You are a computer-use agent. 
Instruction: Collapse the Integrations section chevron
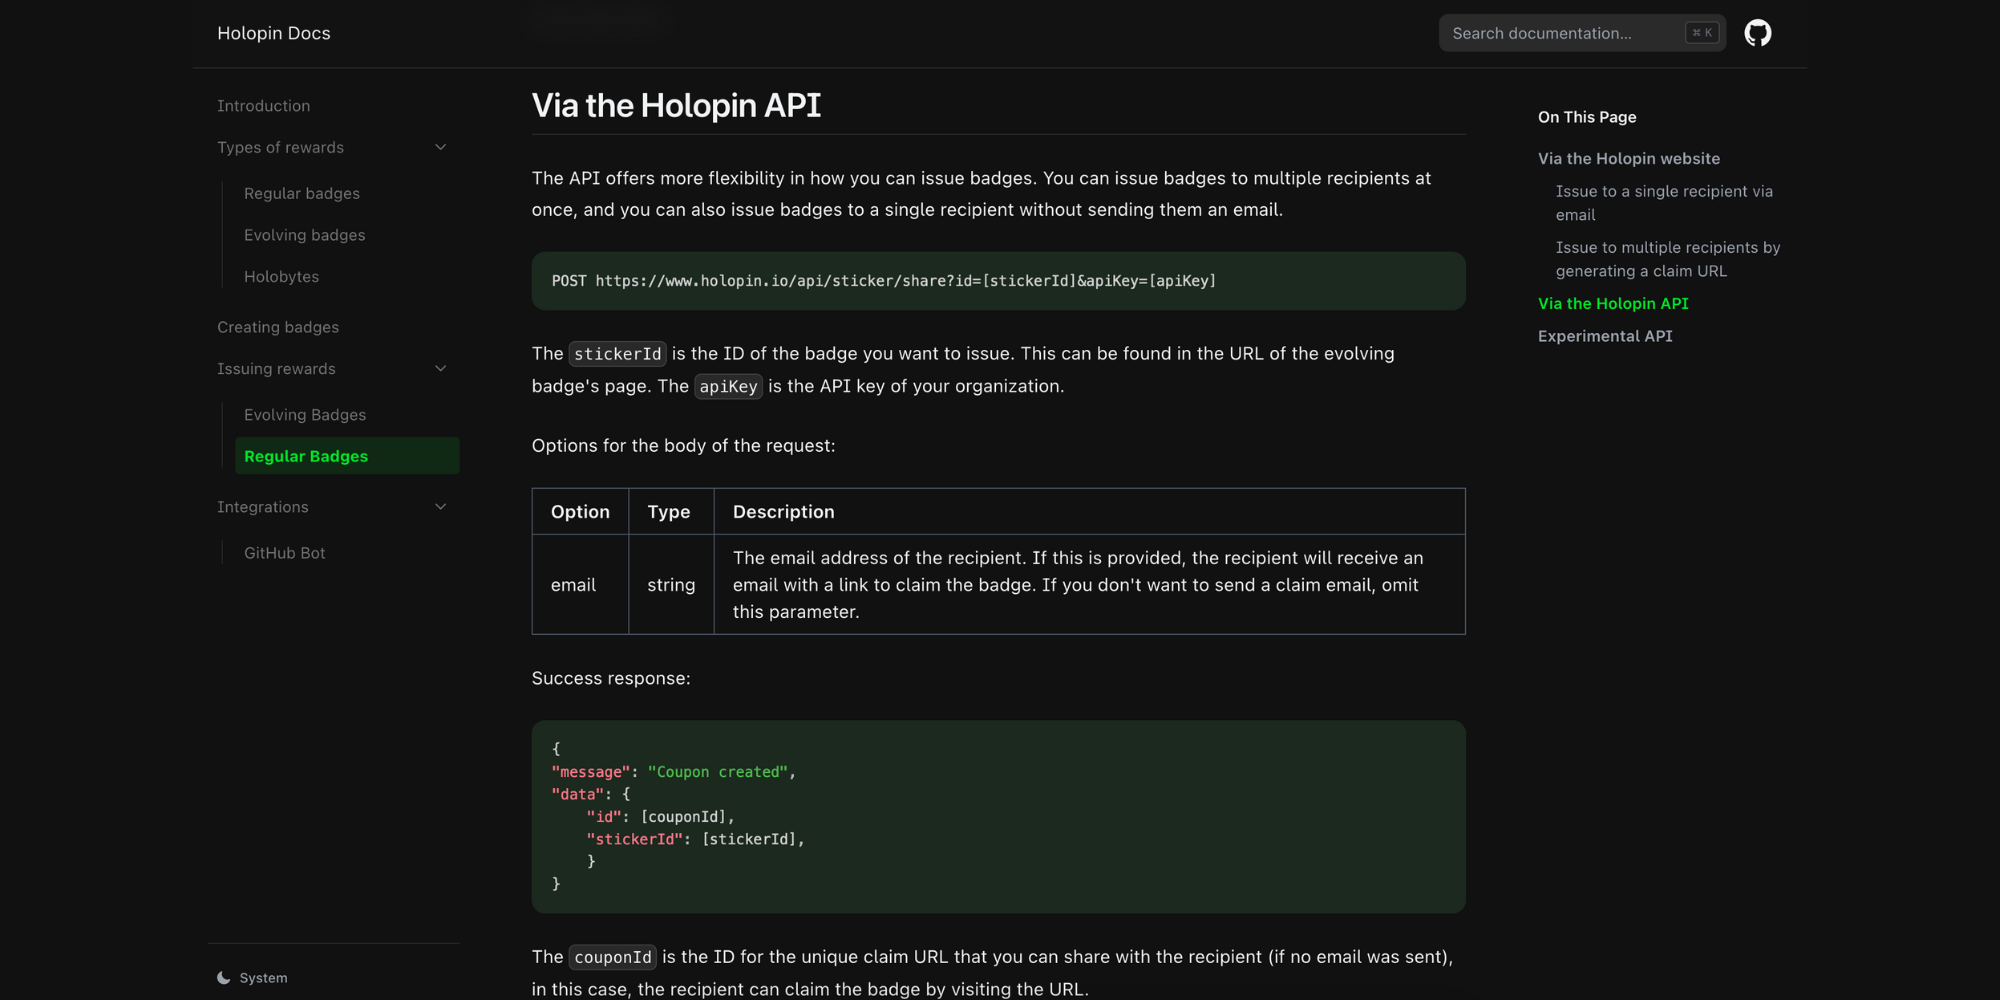pos(440,507)
